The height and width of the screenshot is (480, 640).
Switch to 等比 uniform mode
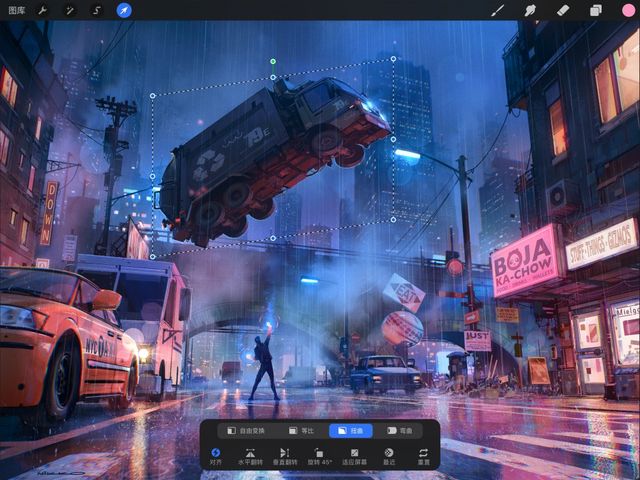coord(302,431)
